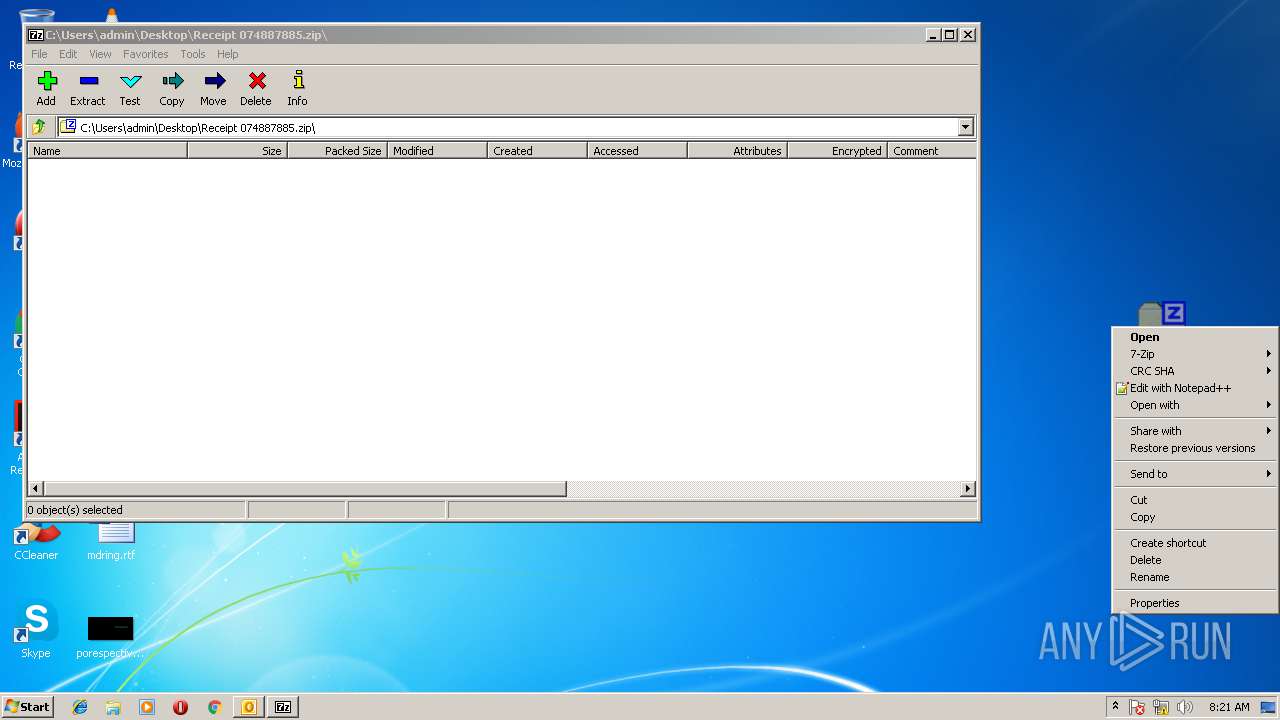Sort by Attributes column header
Viewport: 1280px width, 720px height.
pos(737,151)
